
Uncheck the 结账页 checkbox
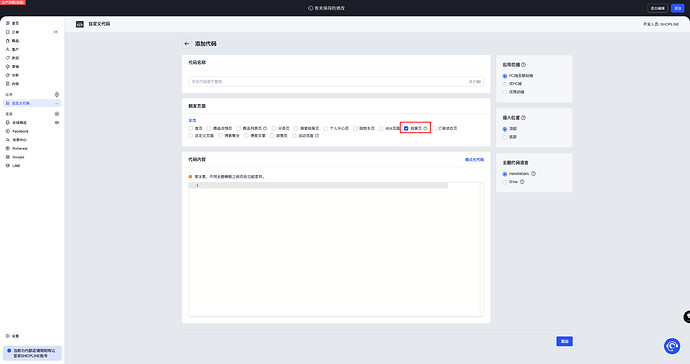click(x=406, y=129)
